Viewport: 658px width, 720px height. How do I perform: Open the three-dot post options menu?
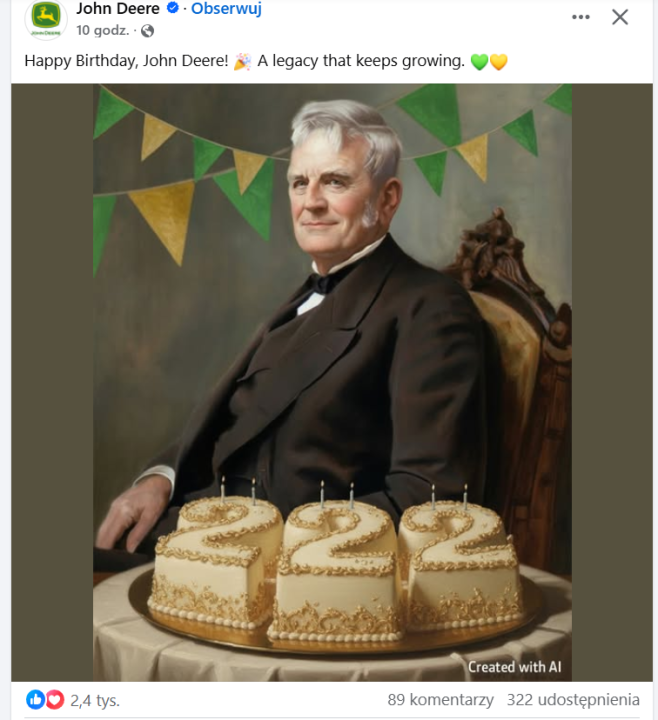click(x=580, y=17)
